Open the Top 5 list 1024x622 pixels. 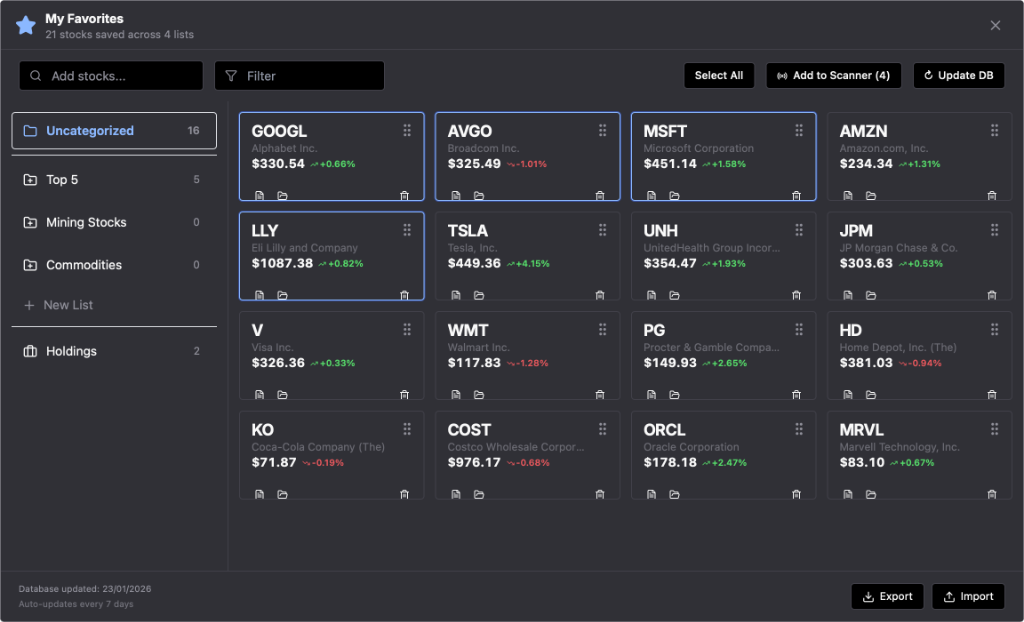coord(114,180)
